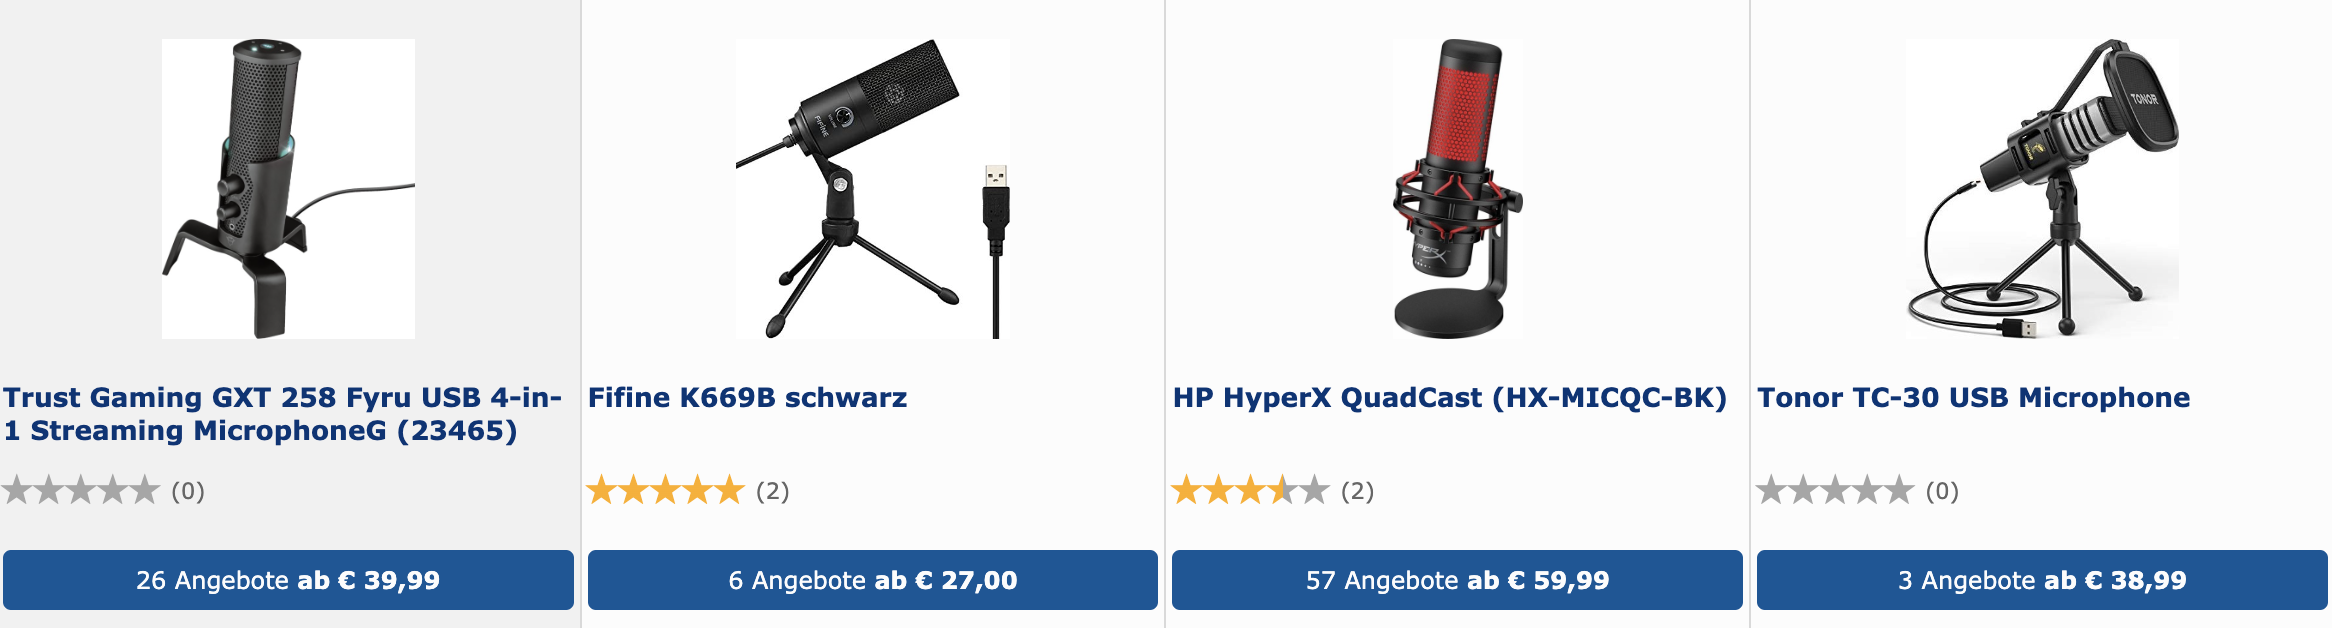Open Fifine K669B schwarz title link

pyautogui.click(x=747, y=398)
